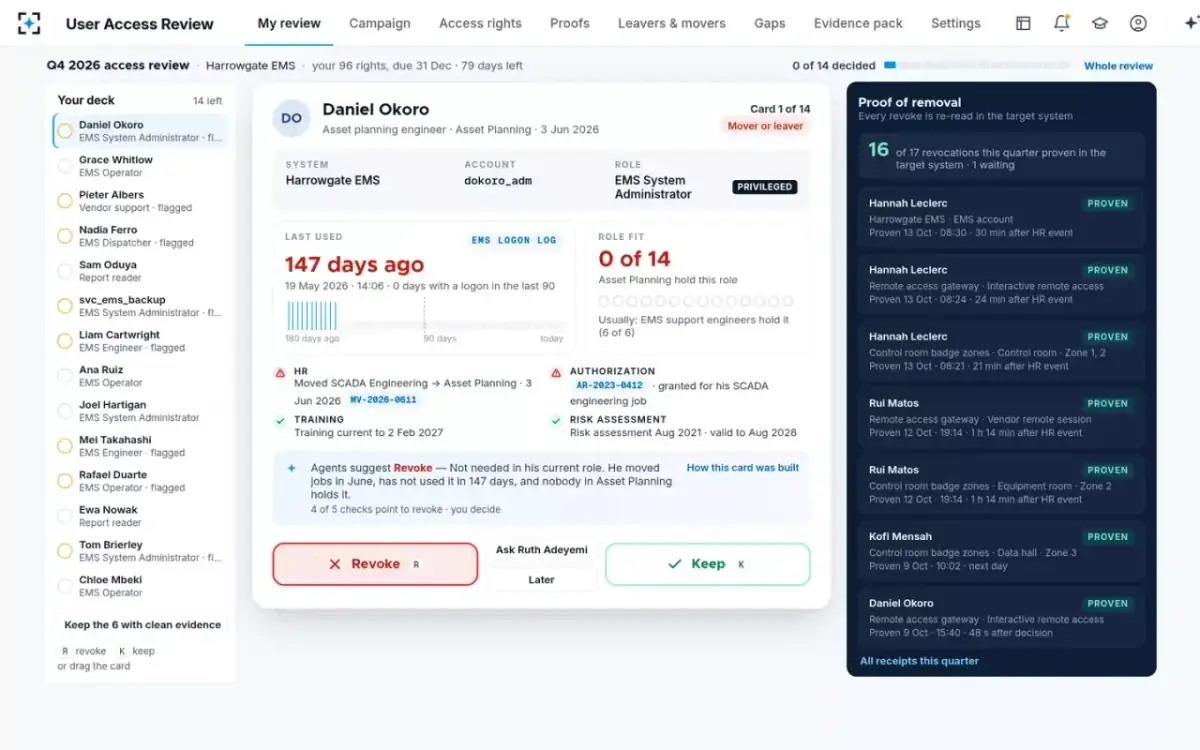1200x750 pixels.
Task: Click the dokoro_adm account name
Action: pos(500,181)
